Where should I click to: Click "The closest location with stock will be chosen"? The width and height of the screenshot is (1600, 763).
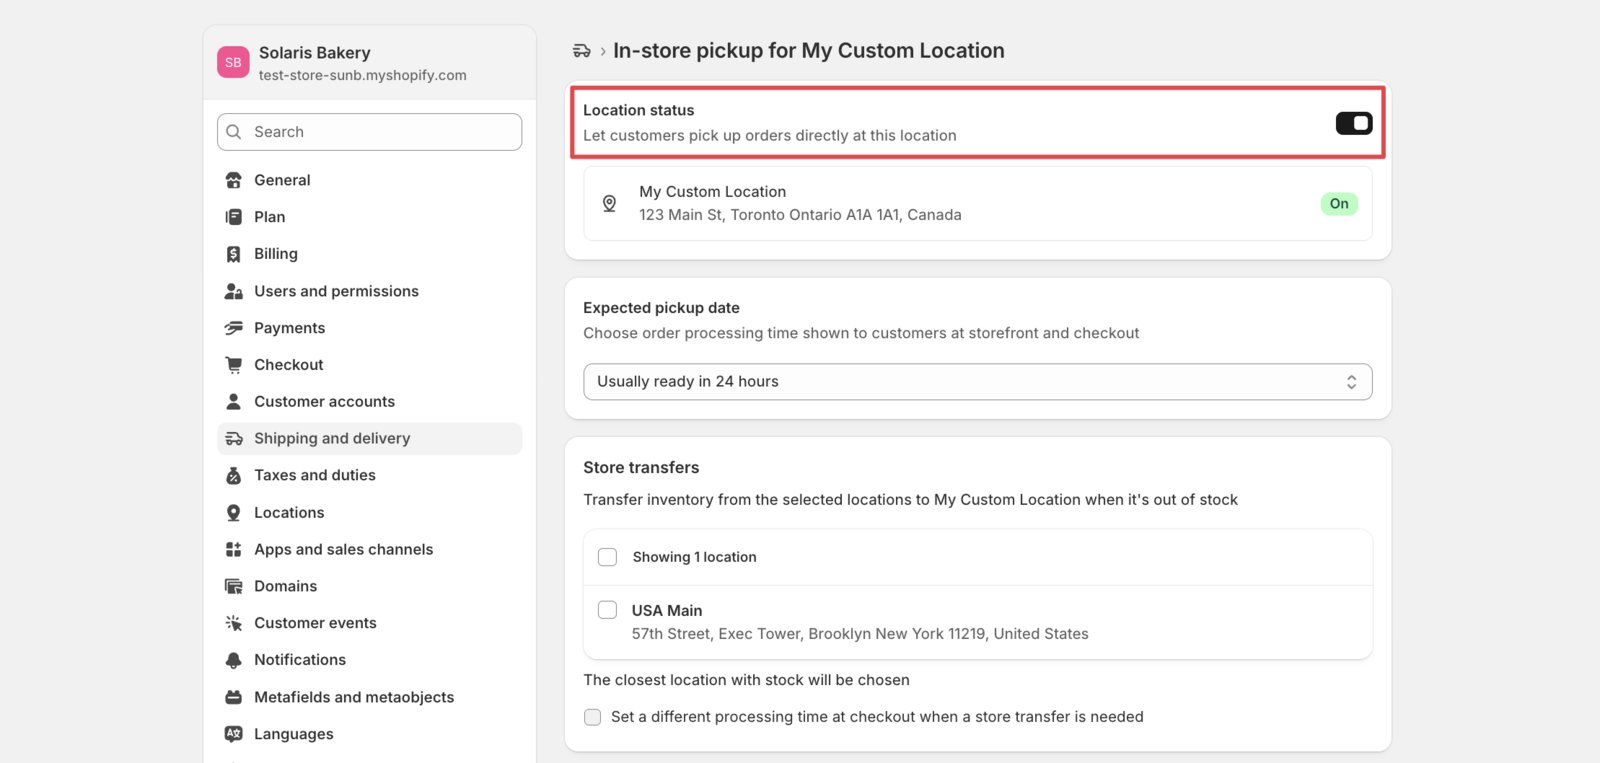(x=746, y=680)
